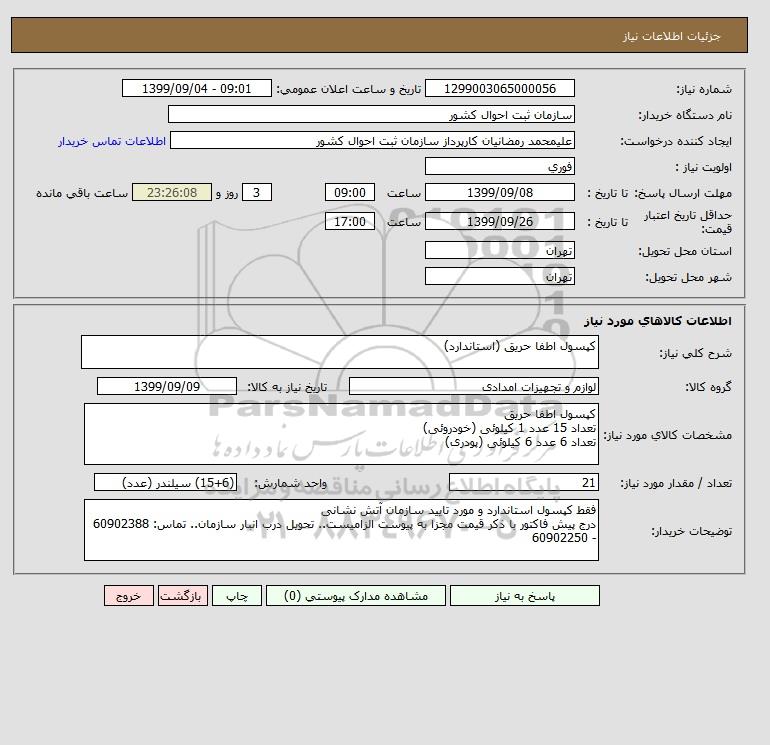Click the 'بازگشت' back button
Viewport: 770px width, 745px height.
click(x=183, y=596)
